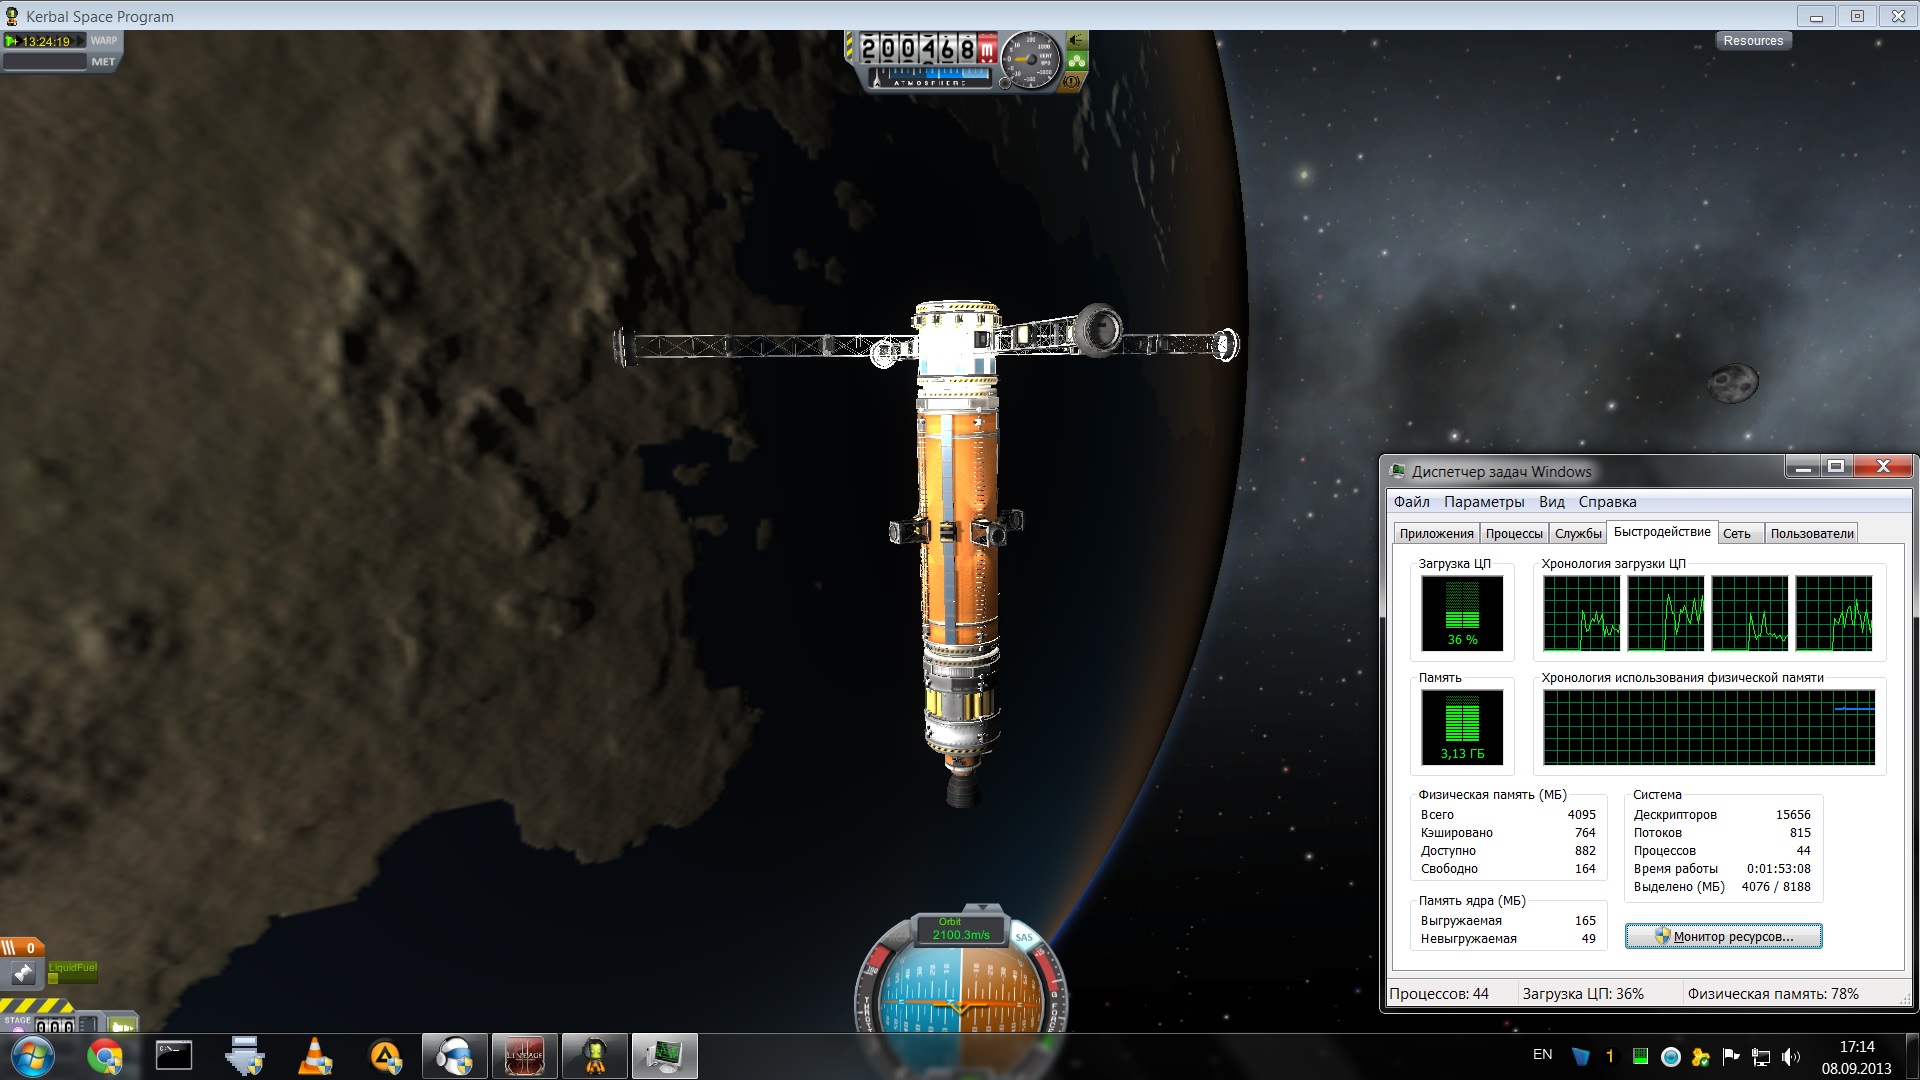Click the Action Center flag tray icon
1920x1080 pixels.
tap(1731, 1056)
